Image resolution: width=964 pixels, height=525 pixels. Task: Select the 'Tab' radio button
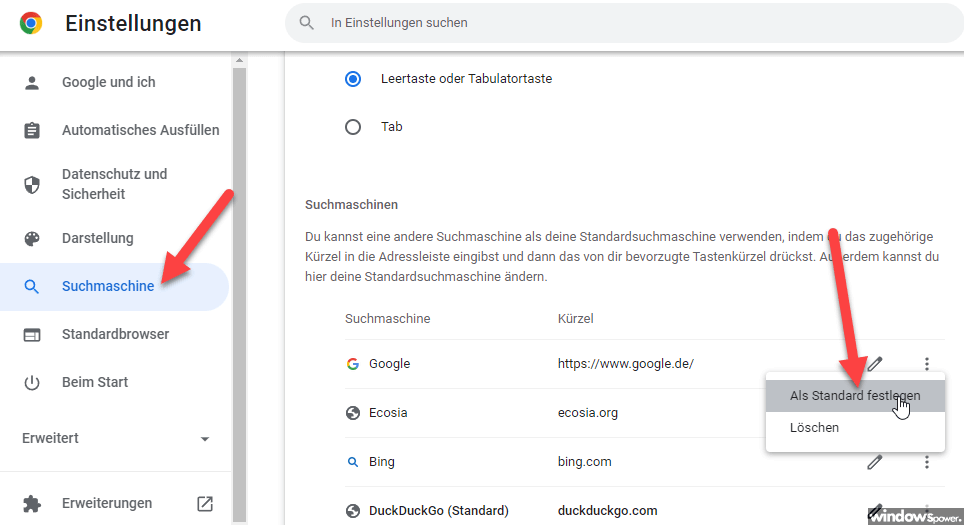click(353, 127)
